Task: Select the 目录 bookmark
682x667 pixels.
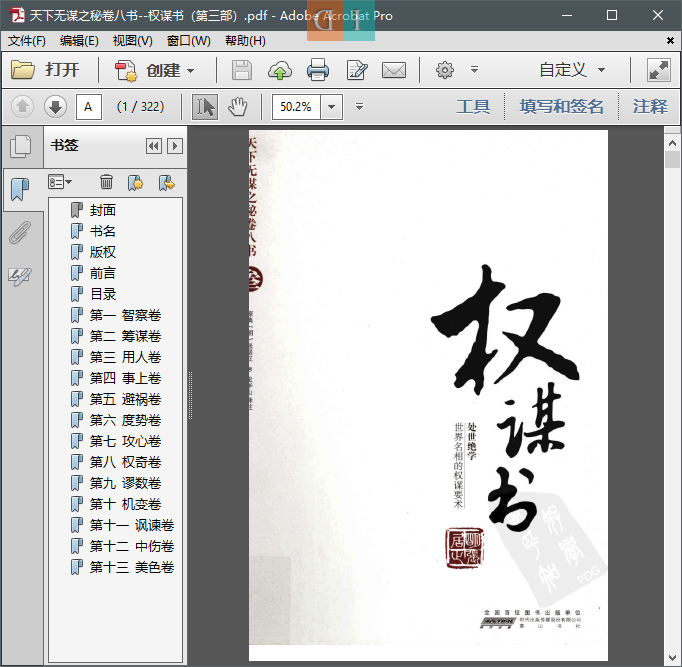Action: pyautogui.click(x=103, y=294)
